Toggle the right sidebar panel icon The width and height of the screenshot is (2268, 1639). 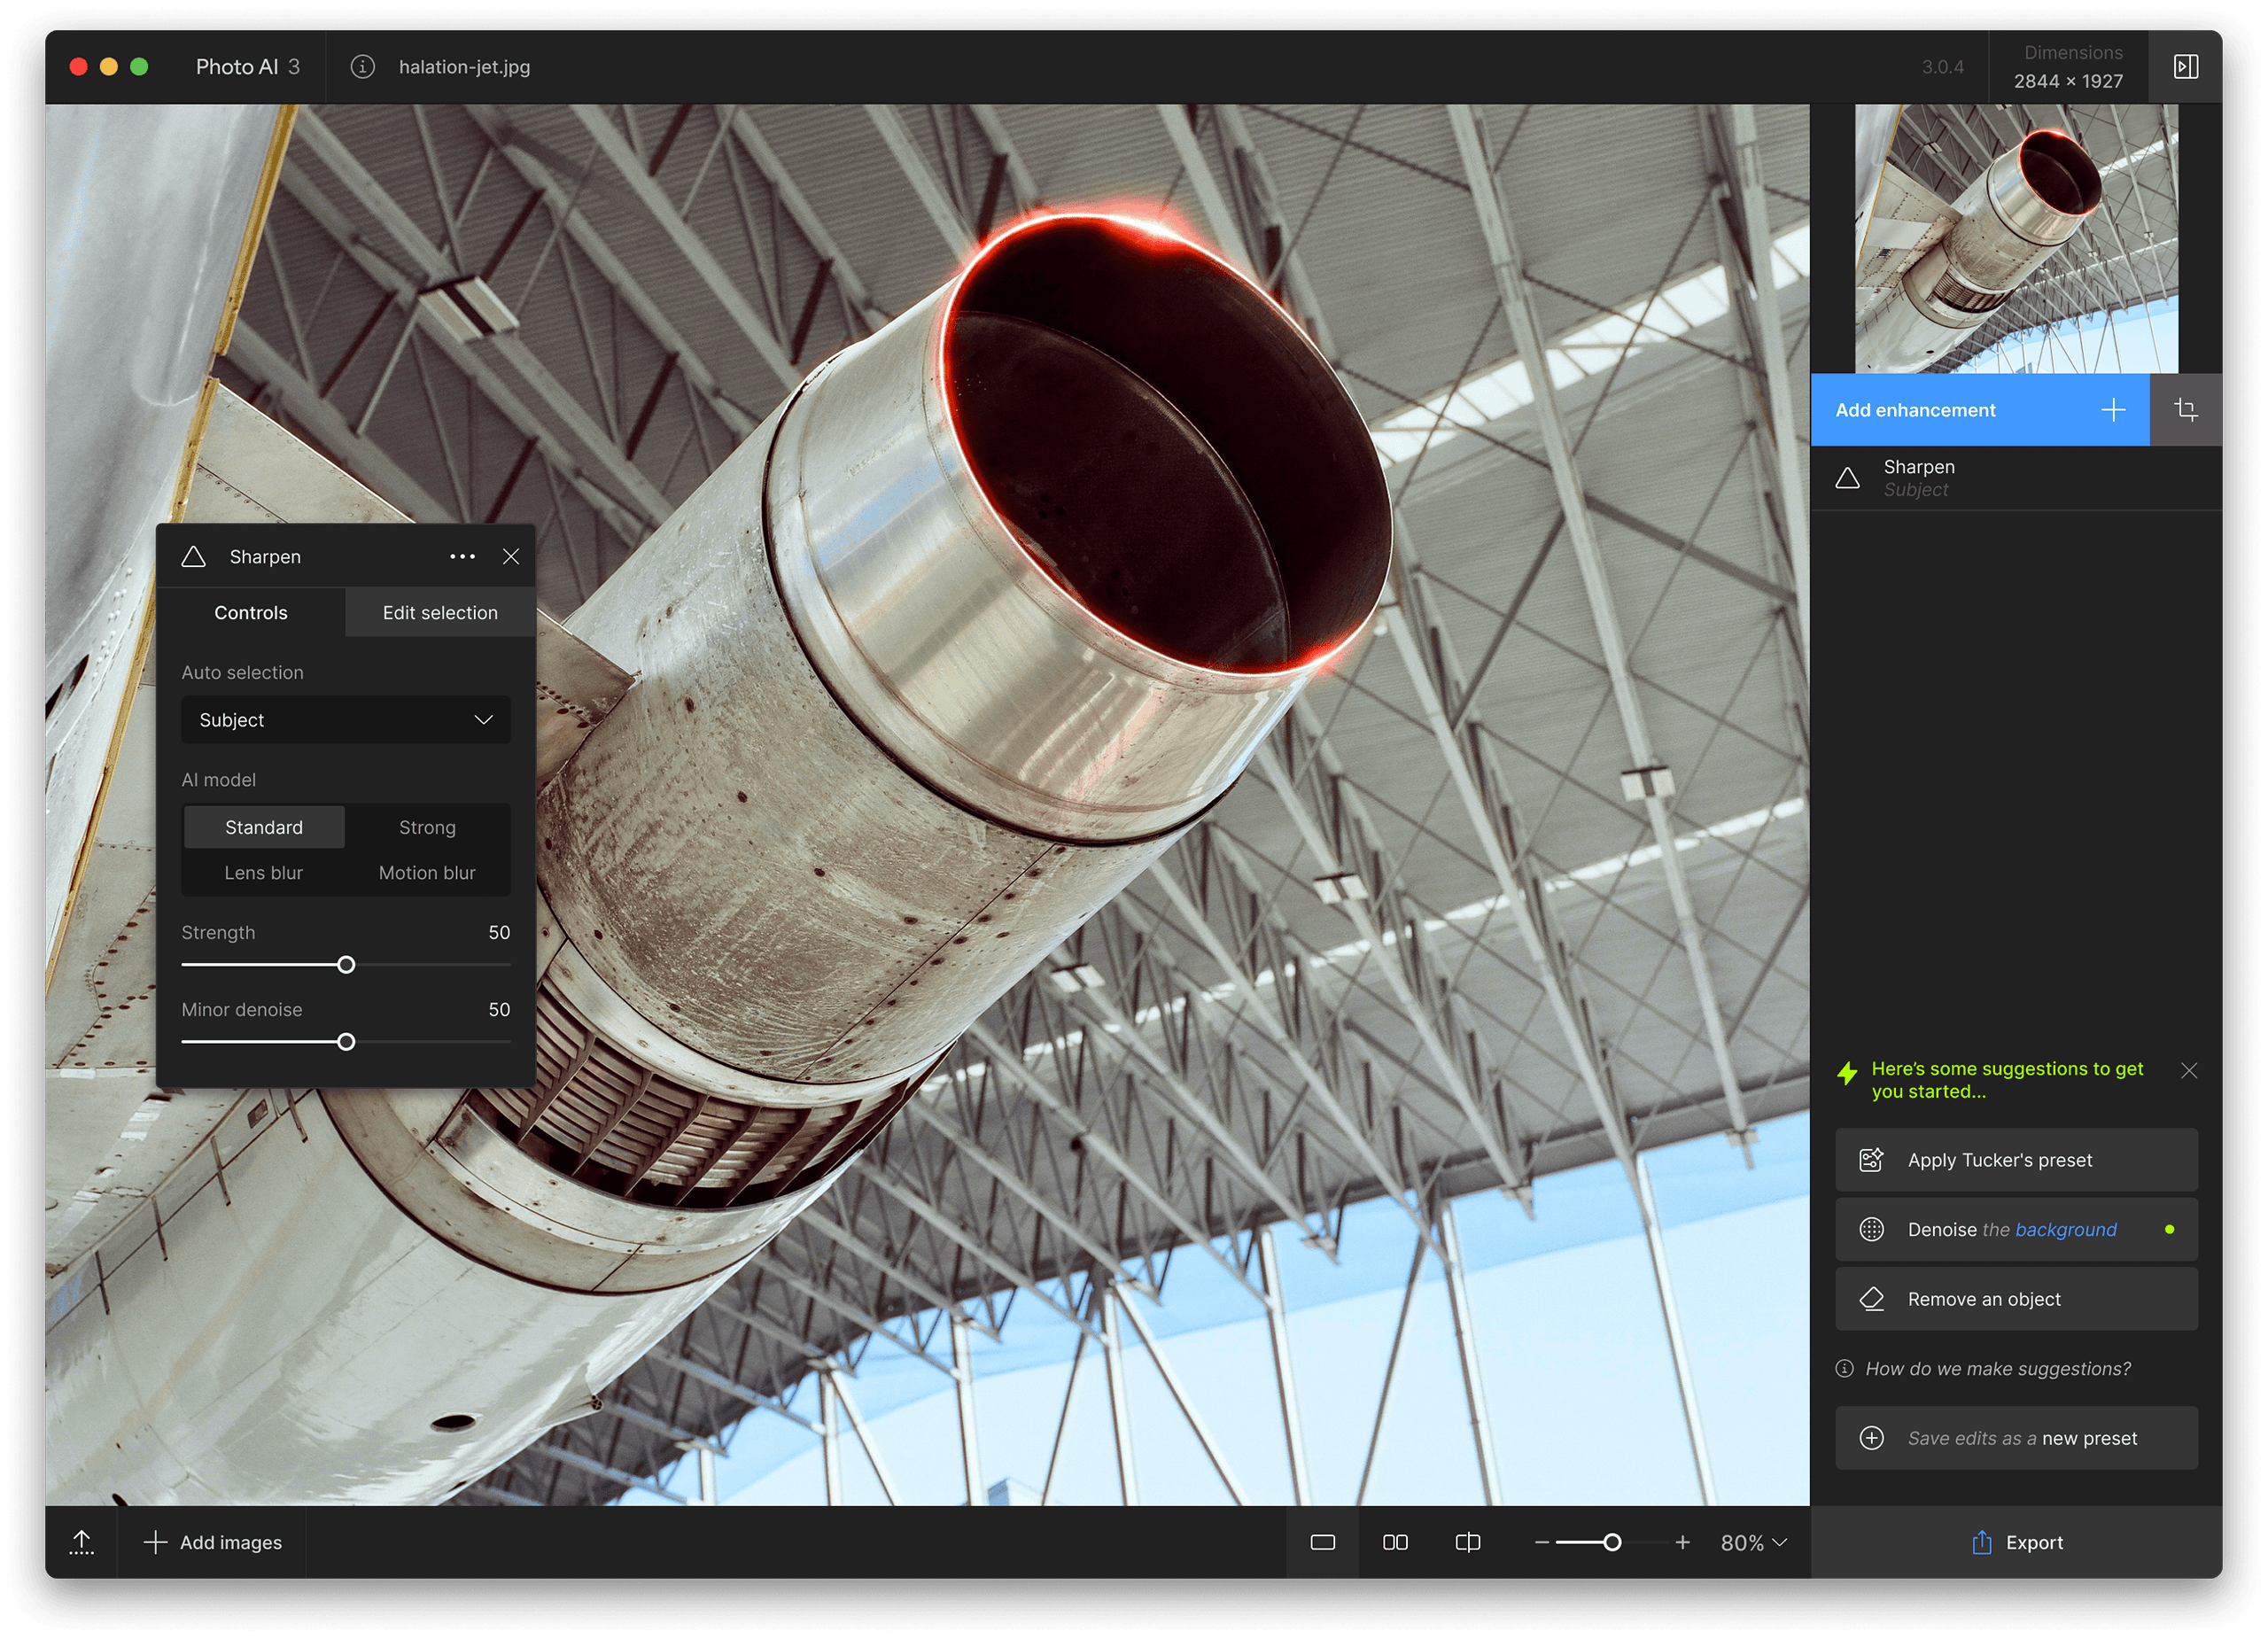pos(2185,66)
